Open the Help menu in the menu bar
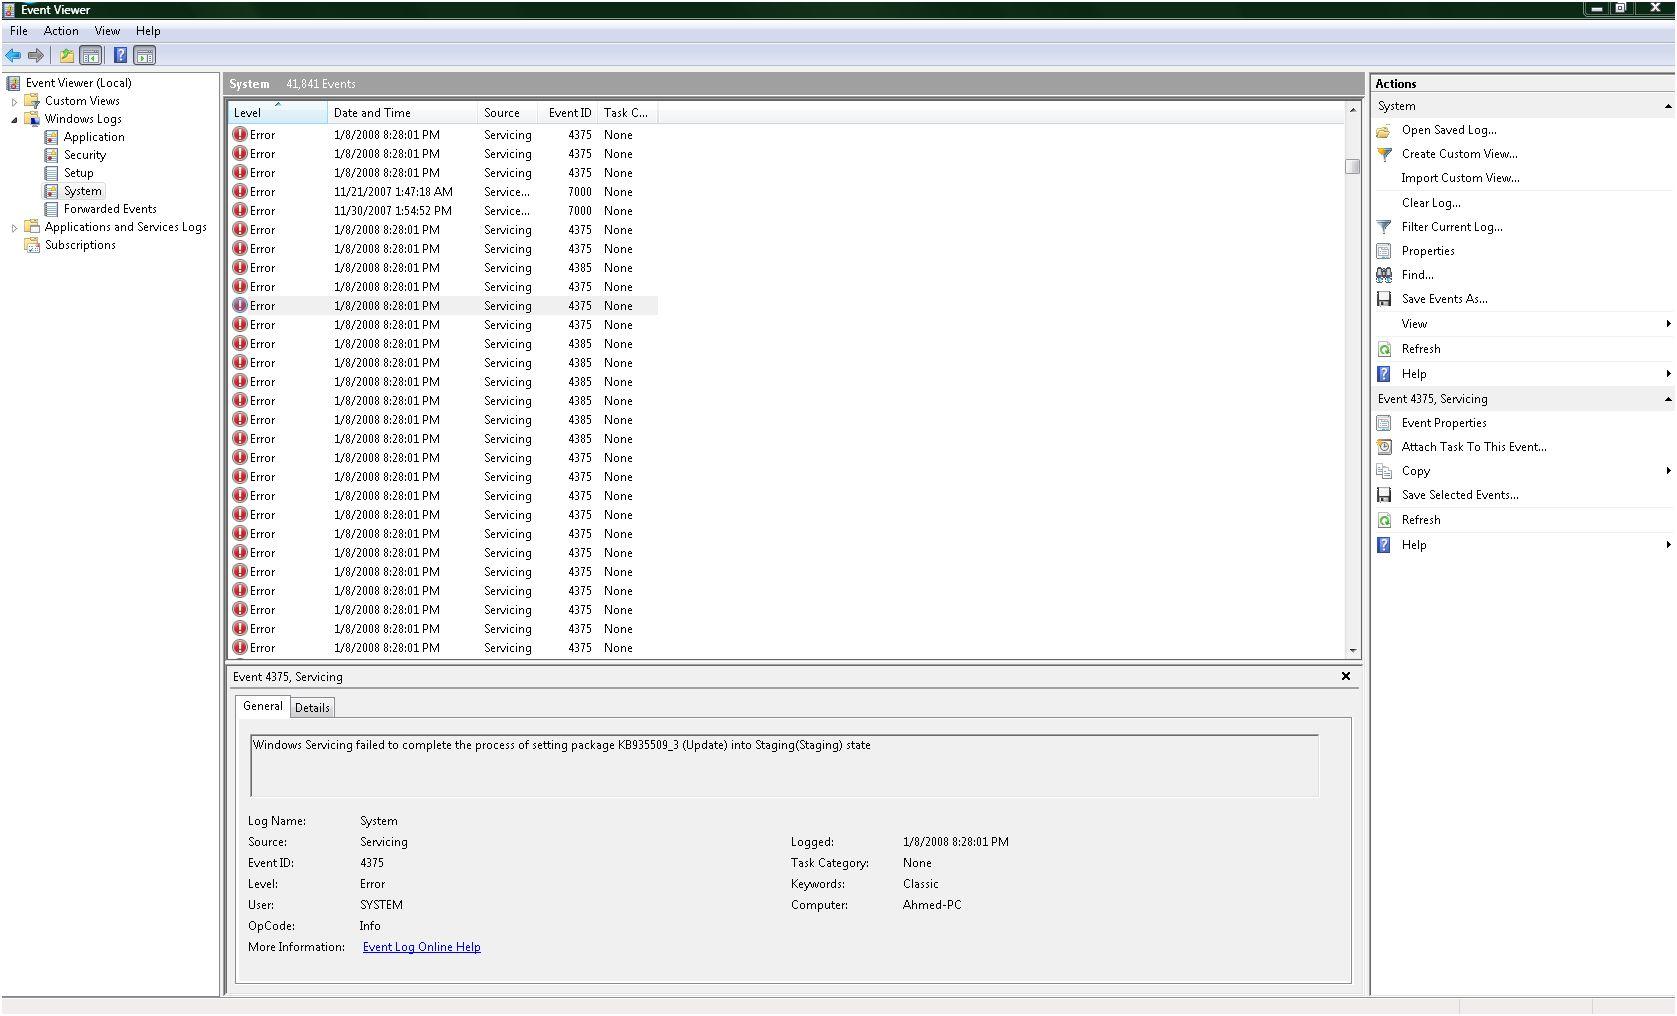The height and width of the screenshot is (1016, 1677). (x=148, y=31)
